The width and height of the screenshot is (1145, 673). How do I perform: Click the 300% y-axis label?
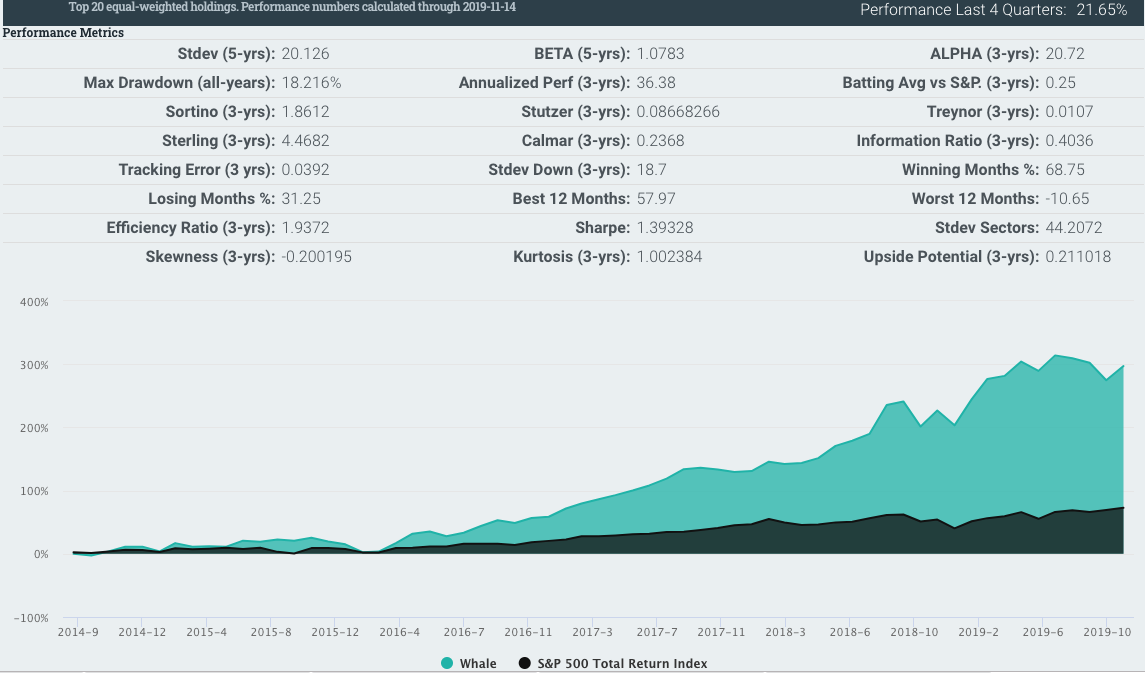coord(34,365)
